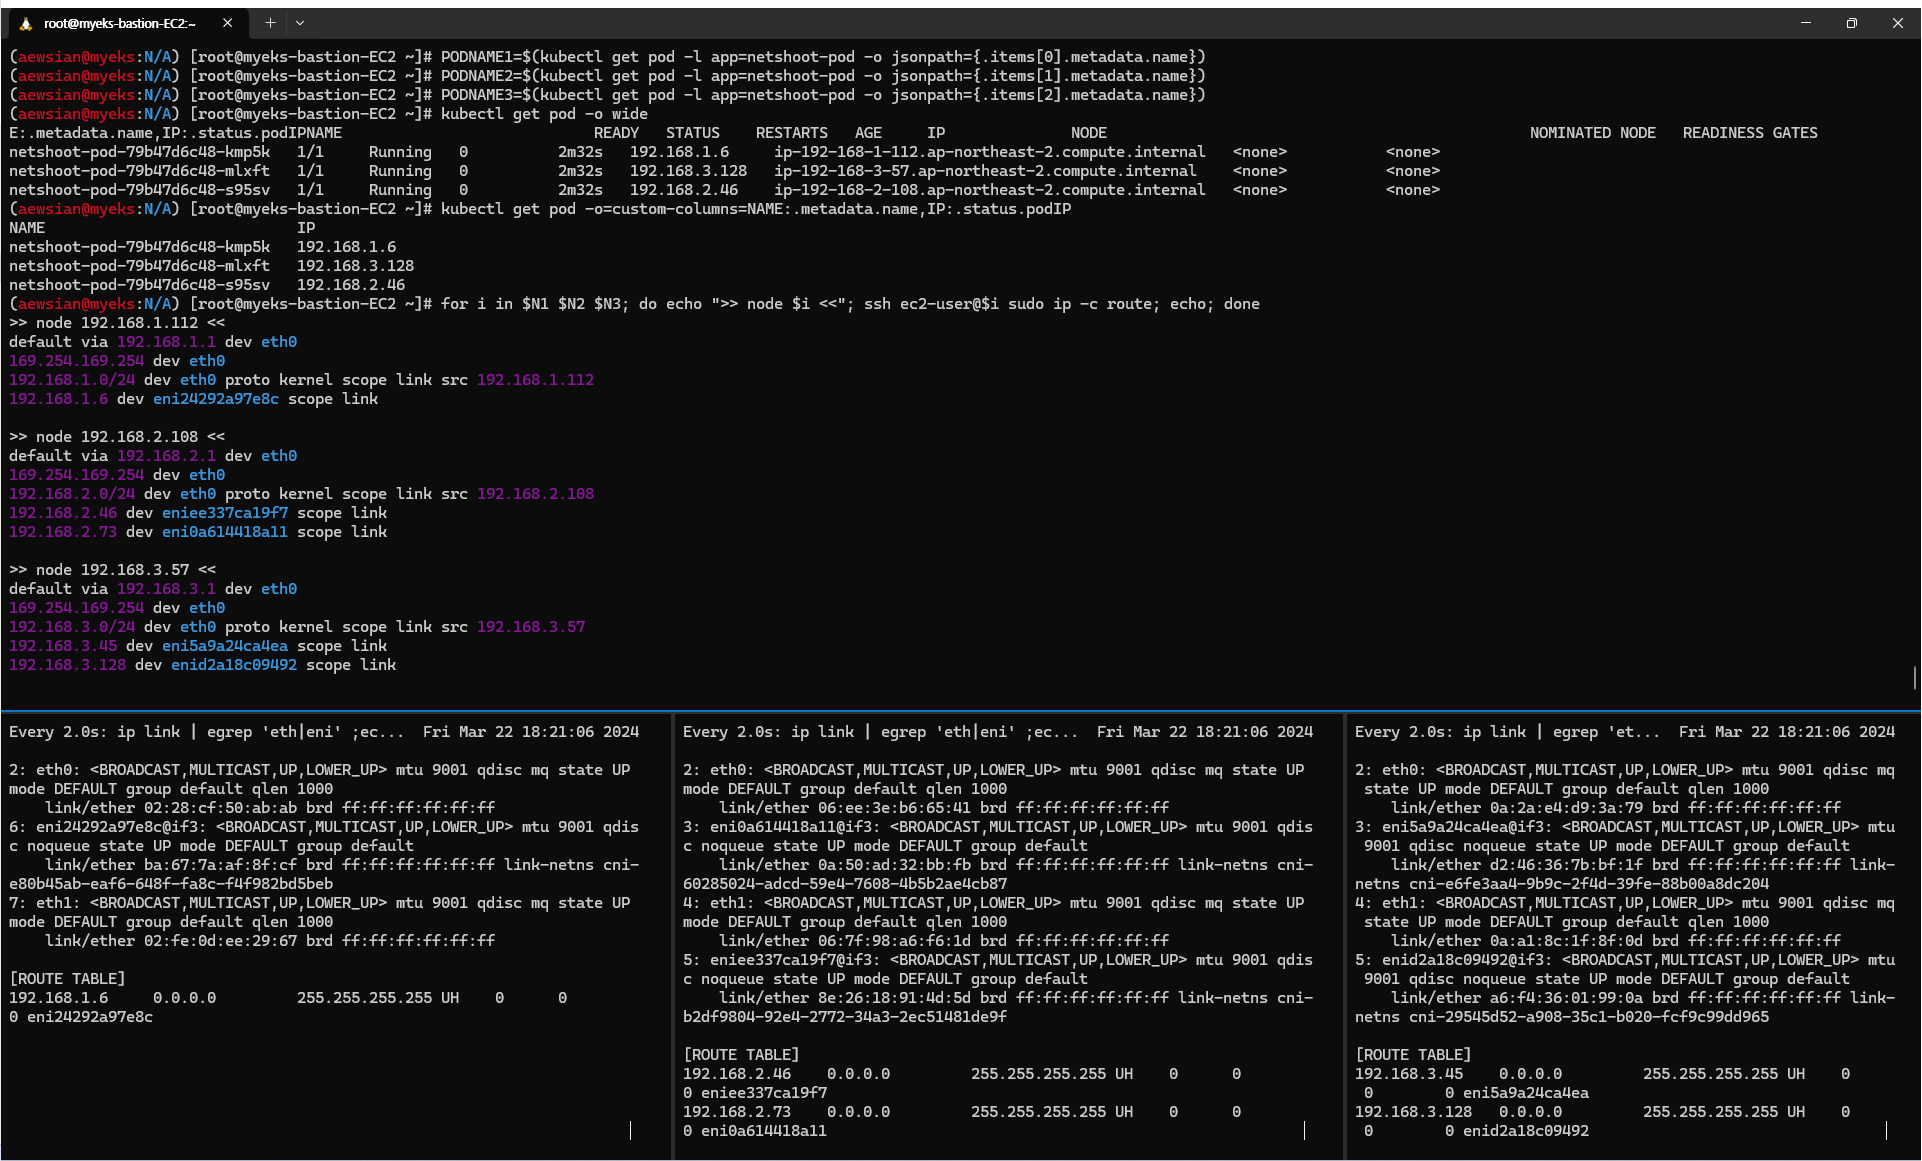Select the root@myeks-bastion-EC2 tab
The width and height of the screenshot is (1922, 1161).
click(120, 23)
